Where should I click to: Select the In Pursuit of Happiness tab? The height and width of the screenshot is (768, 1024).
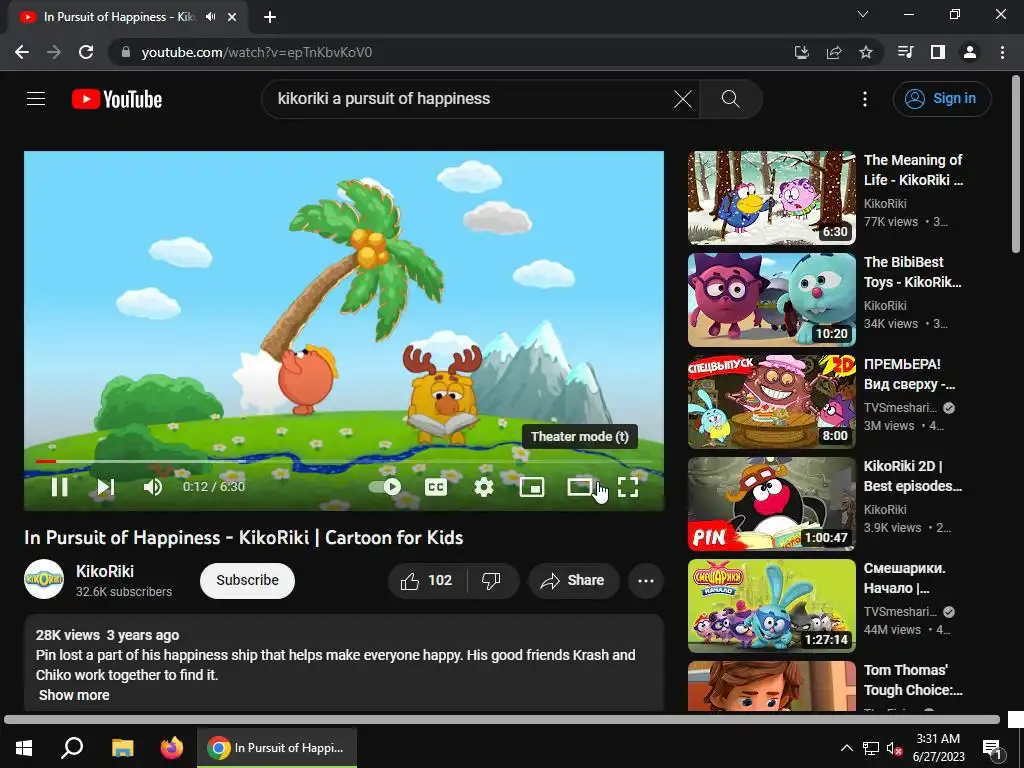click(118, 17)
